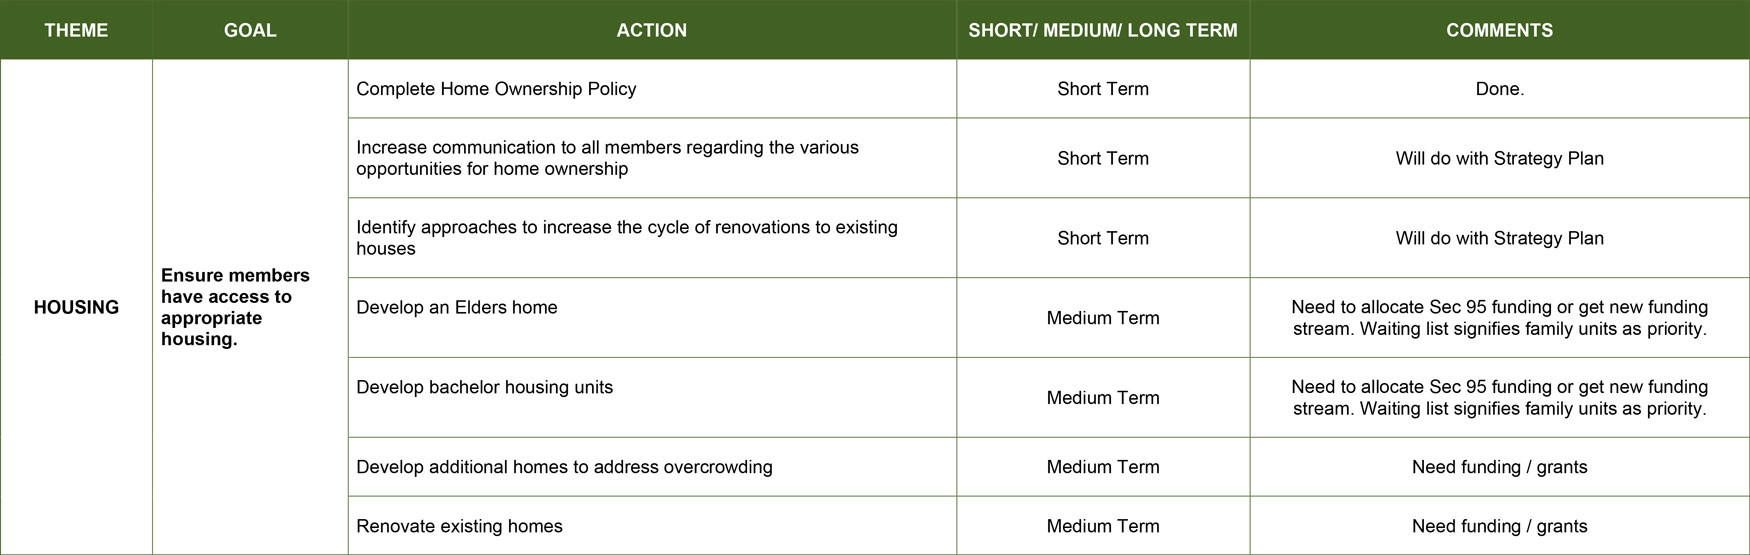Select the Develop an Elders home action
Viewport: 1750px width, 555px height.
pos(457,307)
